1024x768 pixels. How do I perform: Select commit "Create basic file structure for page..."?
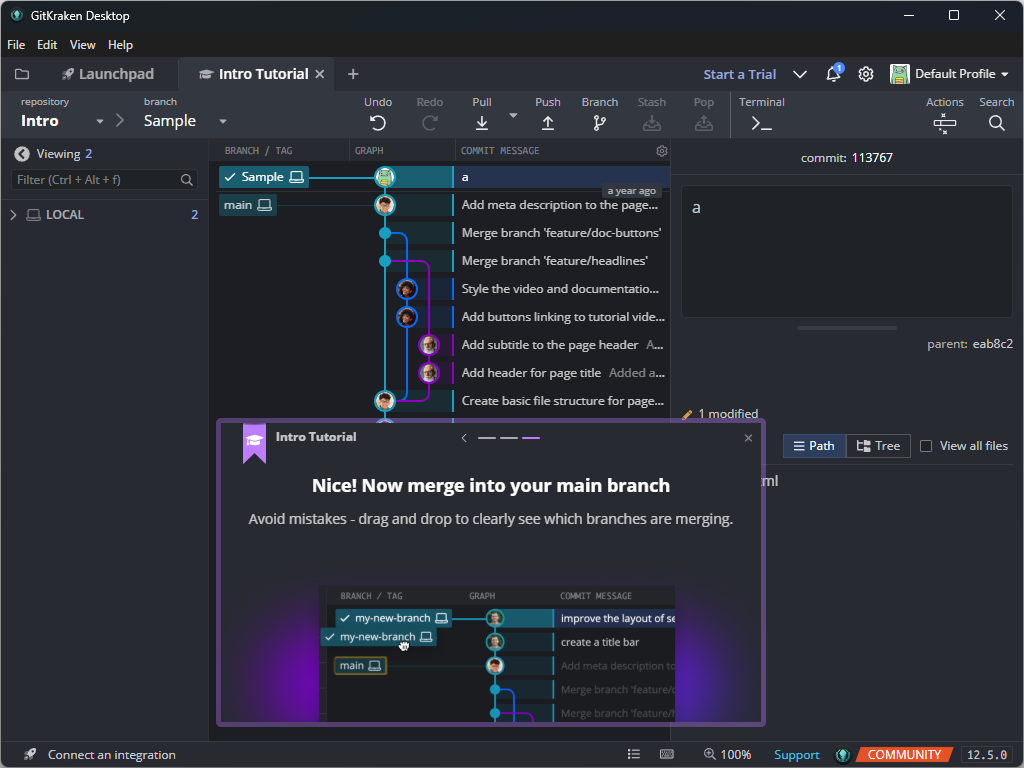click(562, 401)
